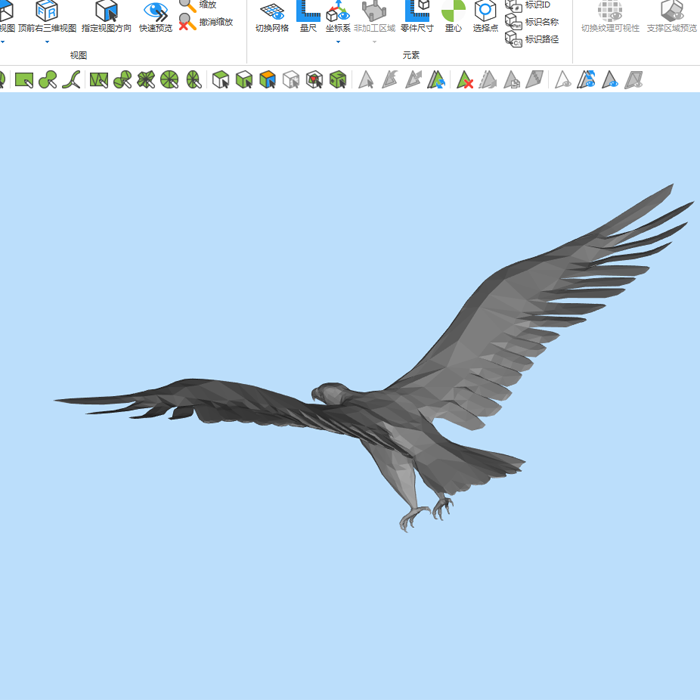This screenshot has height=700, width=700.
Task: Select the green segmented ellipse marking tool
Action: [x=193, y=80]
